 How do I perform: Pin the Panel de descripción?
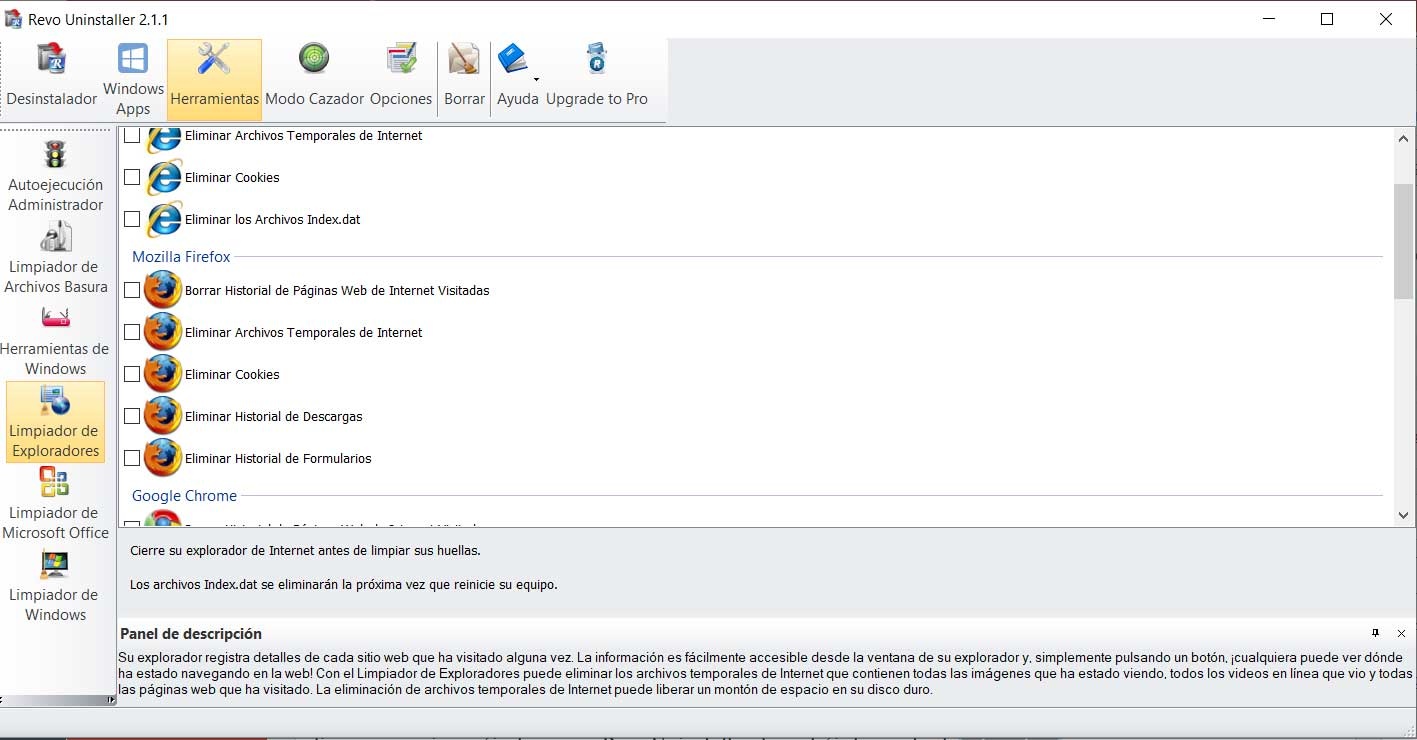(x=1376, y=633)
